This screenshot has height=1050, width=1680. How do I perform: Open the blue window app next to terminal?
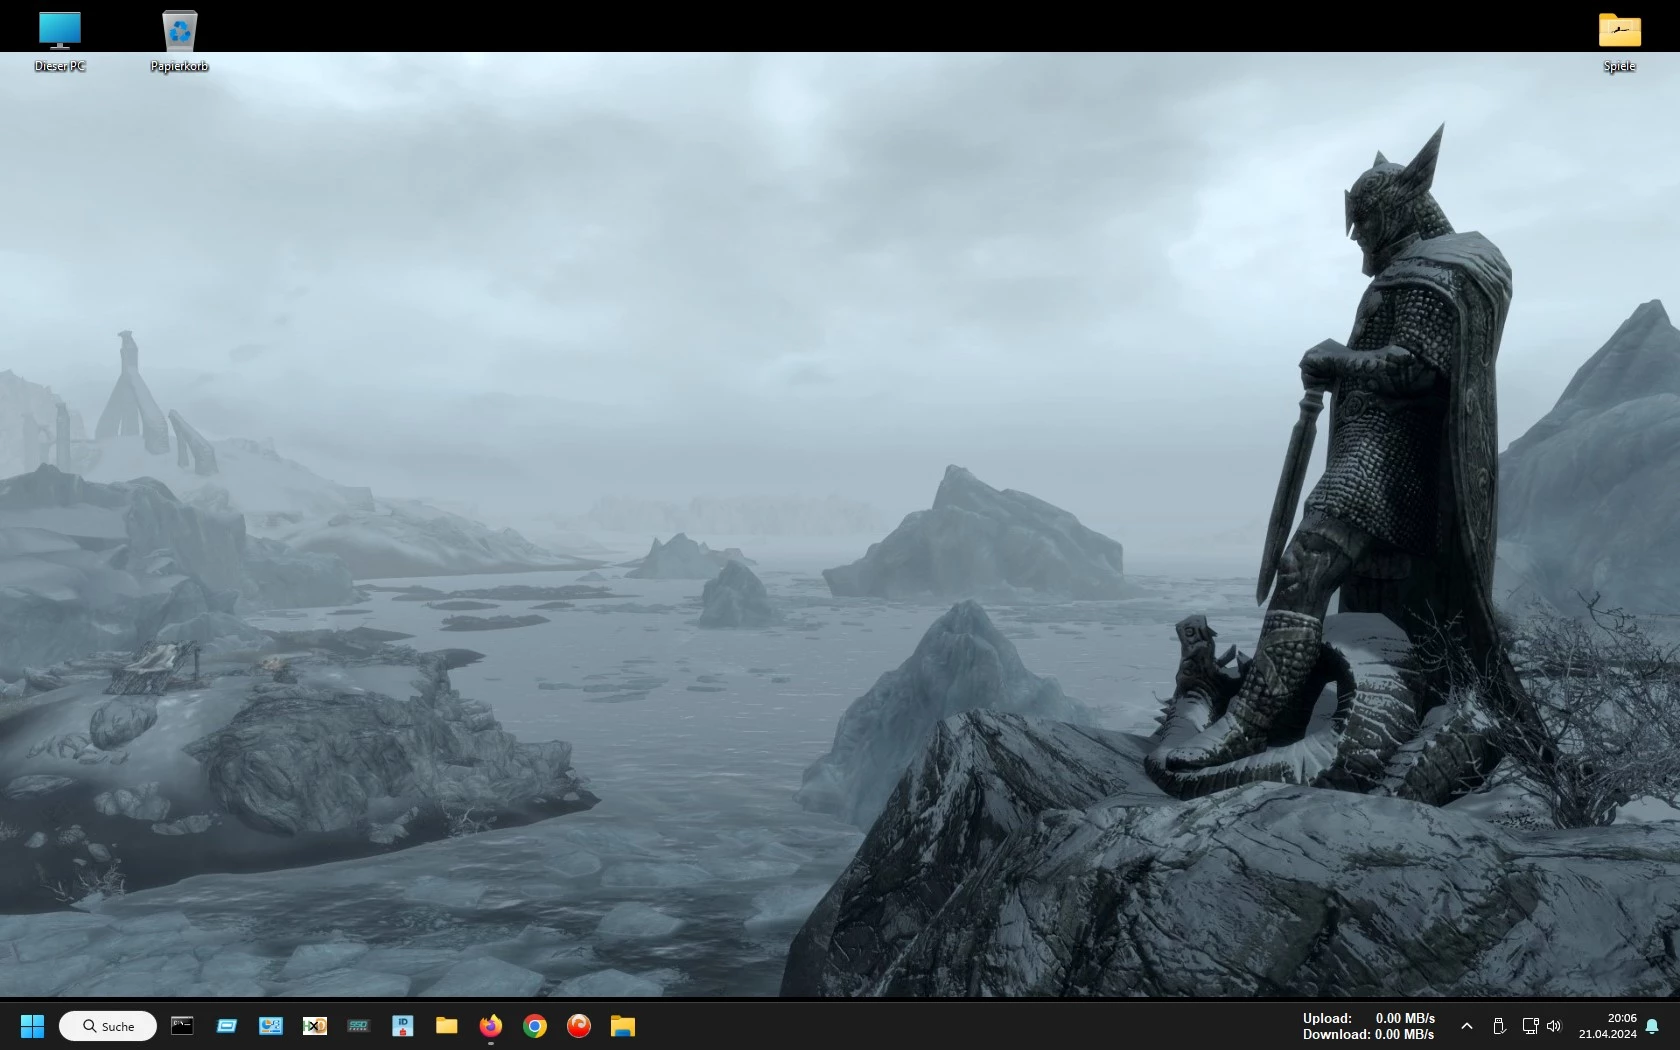coord(227,1026)
